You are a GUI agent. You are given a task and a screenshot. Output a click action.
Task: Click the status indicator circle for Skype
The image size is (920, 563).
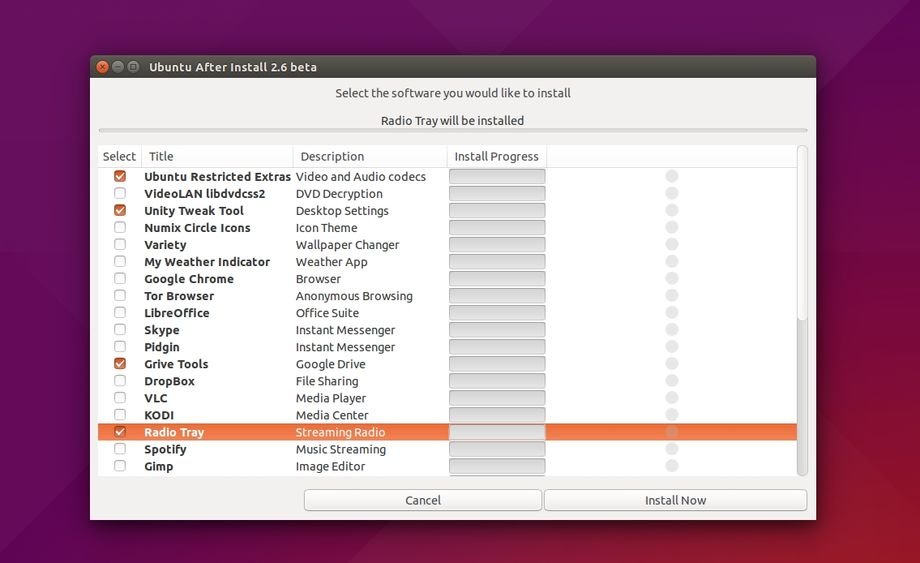click(x=672, y=330)
